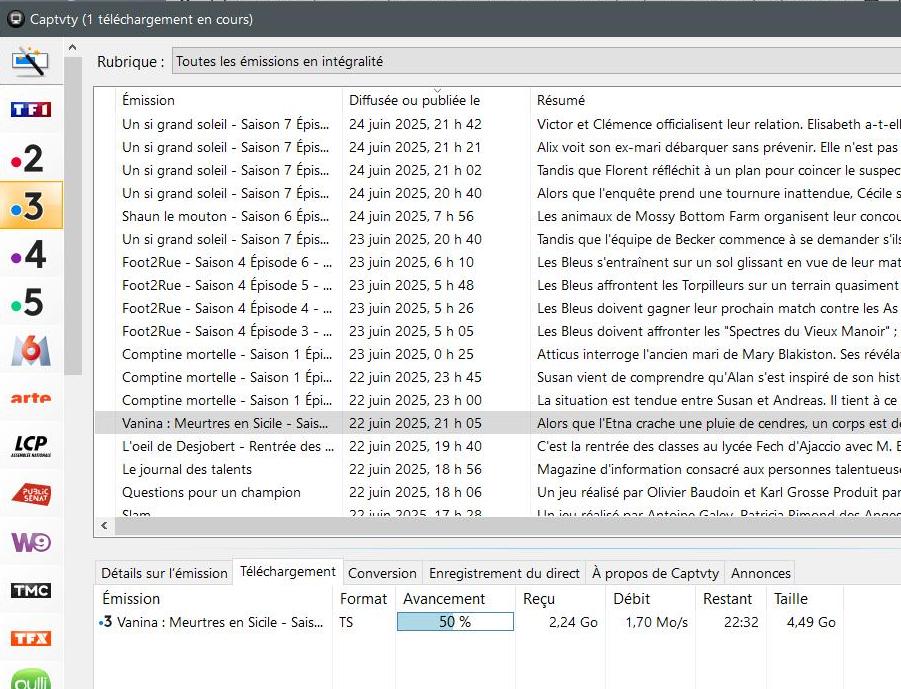Image resolution: width=901 pixels, height=689 pixels.
Task: Select the TF1 channel icon
Action: (31, 109)
